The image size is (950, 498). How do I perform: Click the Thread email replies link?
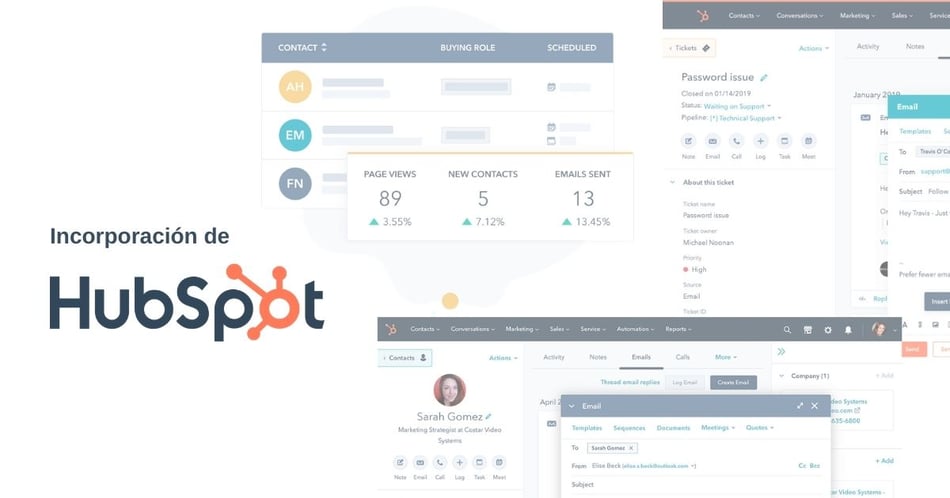pos(630,382)
